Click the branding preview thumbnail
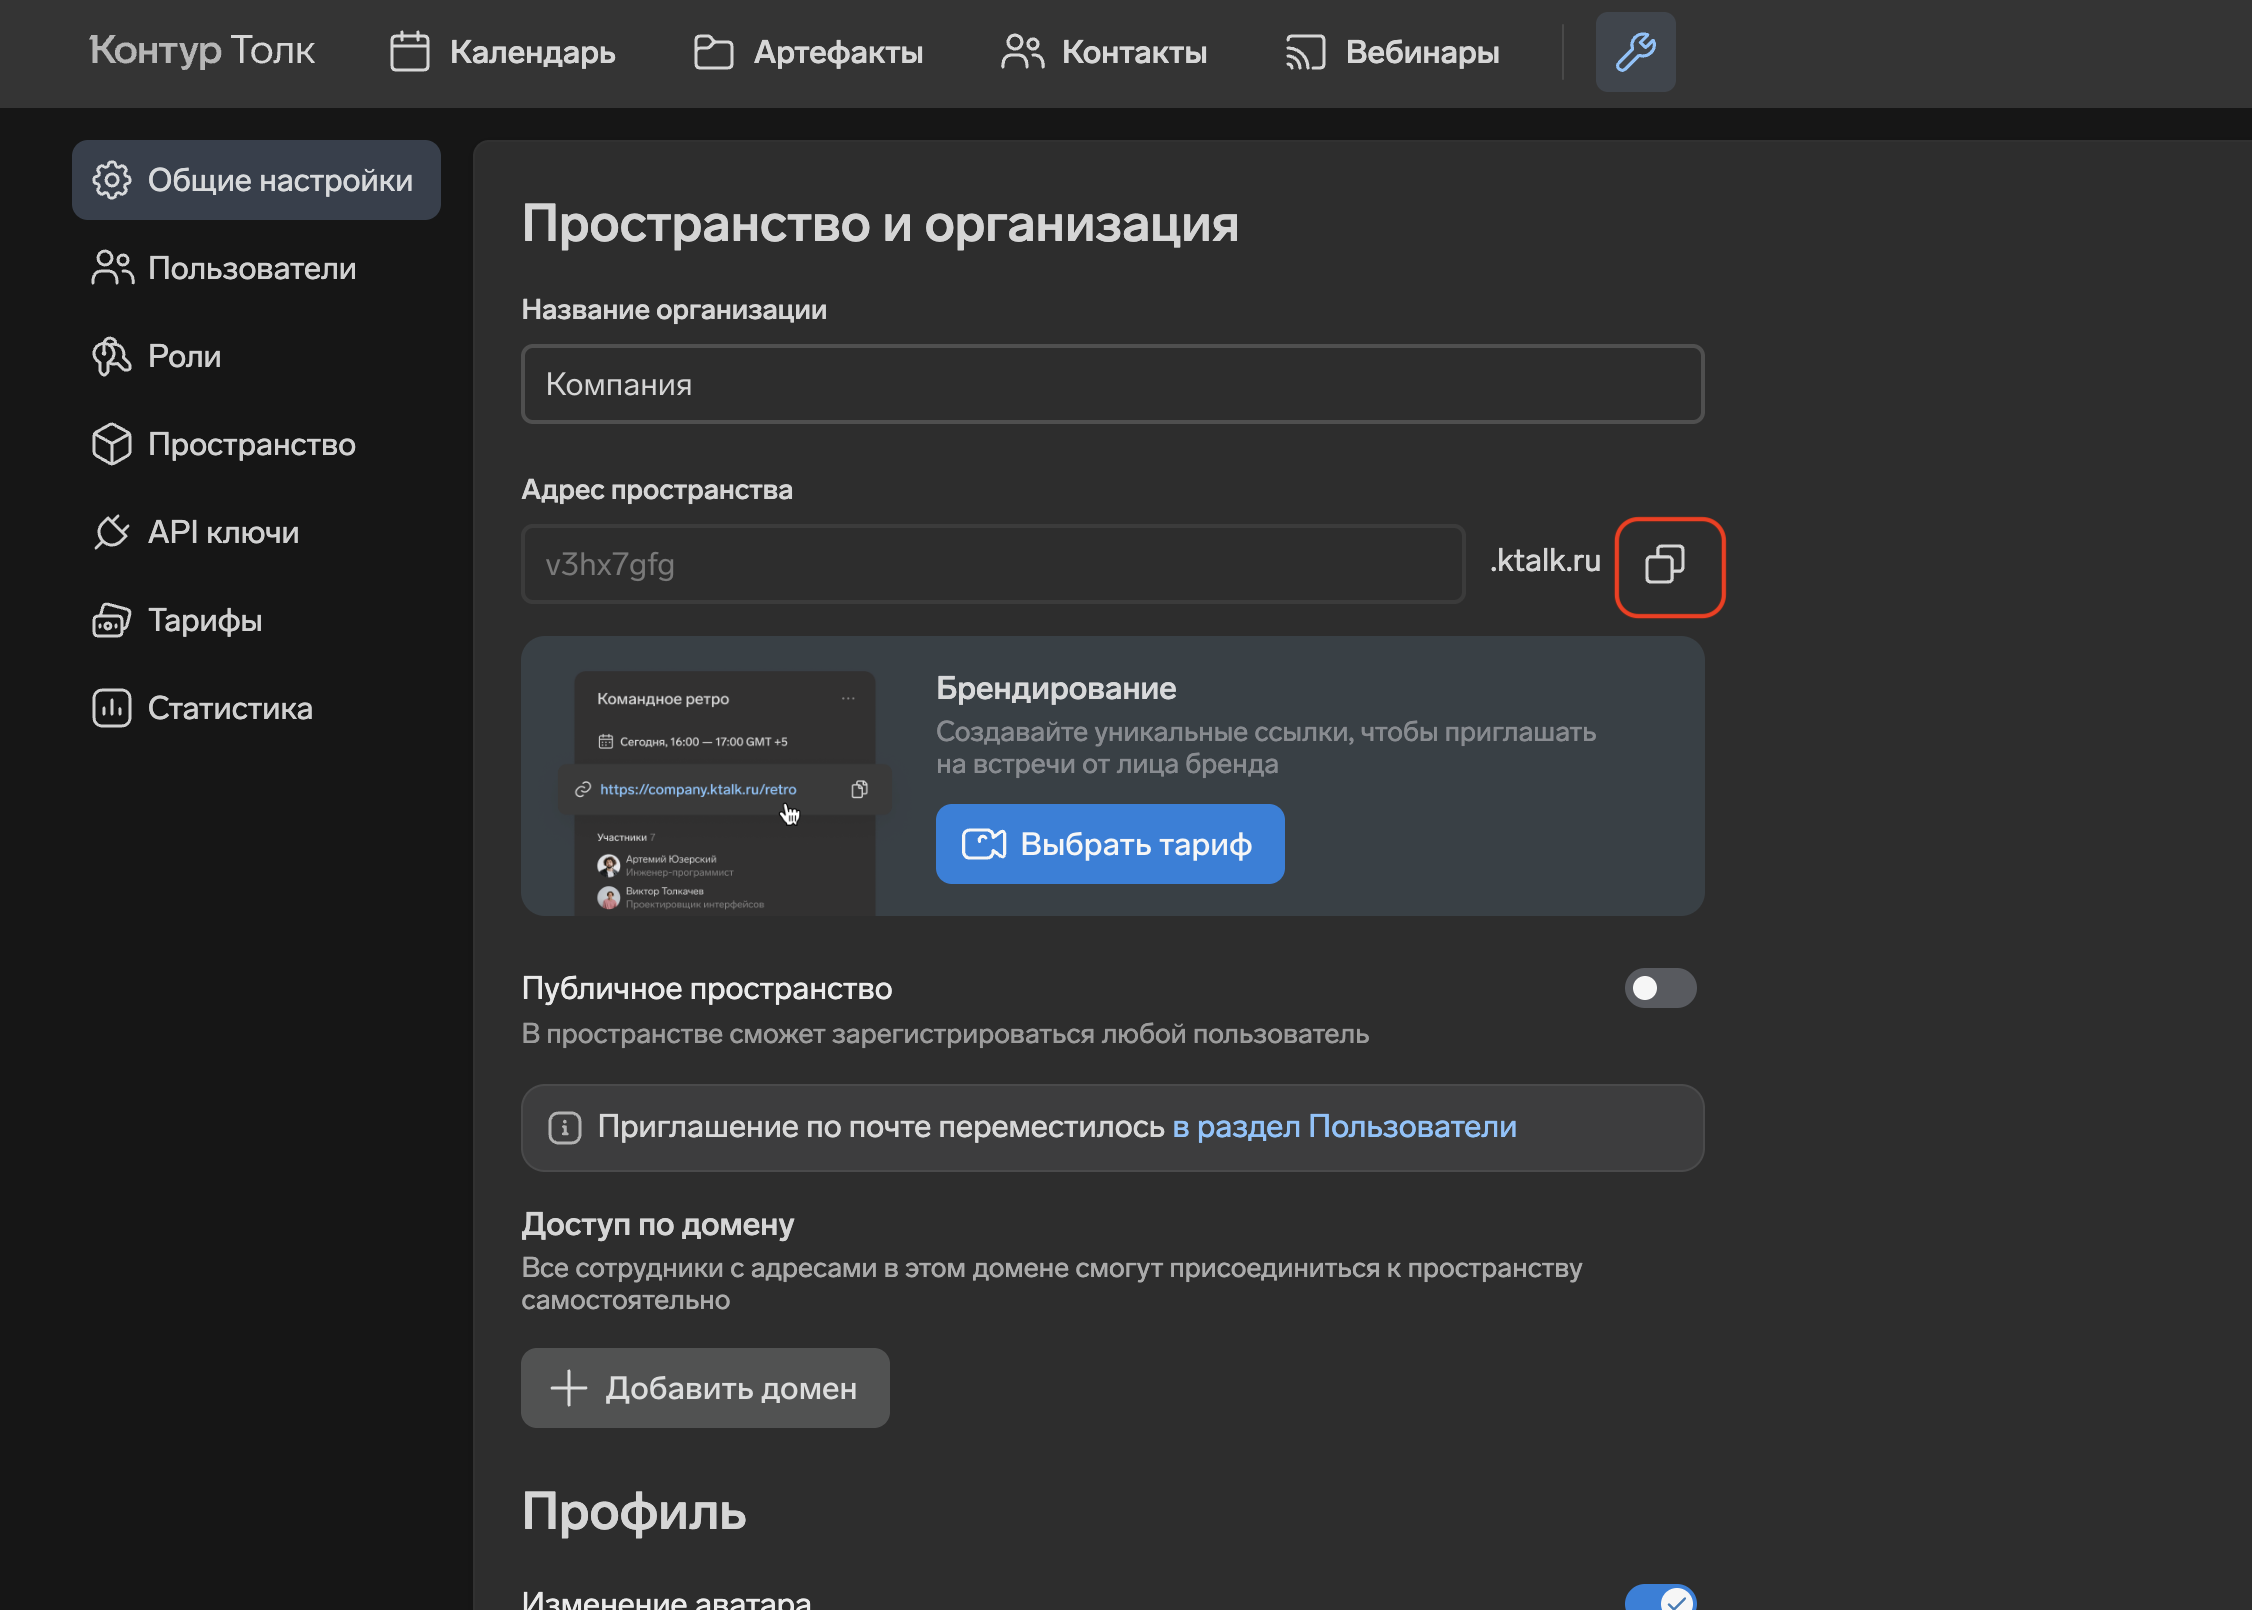Image resolution: width=2252 pixels, height=1610 pixels. pos(725,792)
